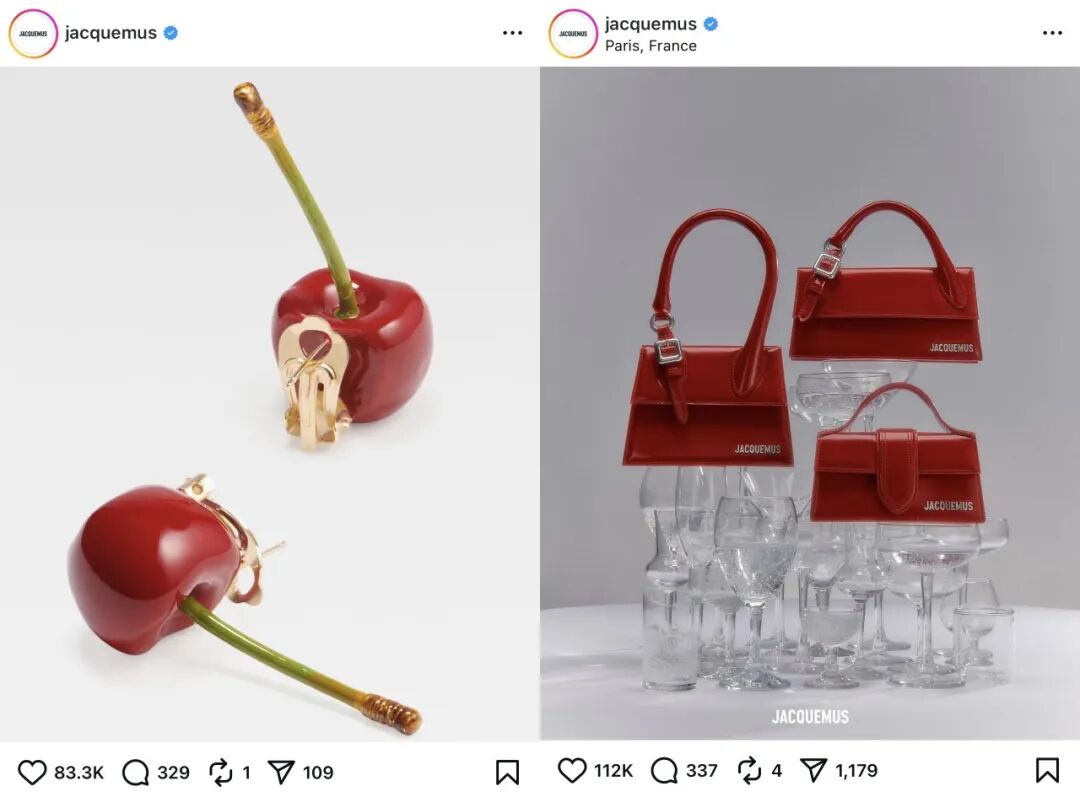This screenshot has width=1080, height=797.
Task: Open more options on the cherry earrings post
Action: [x=512, y=33]
